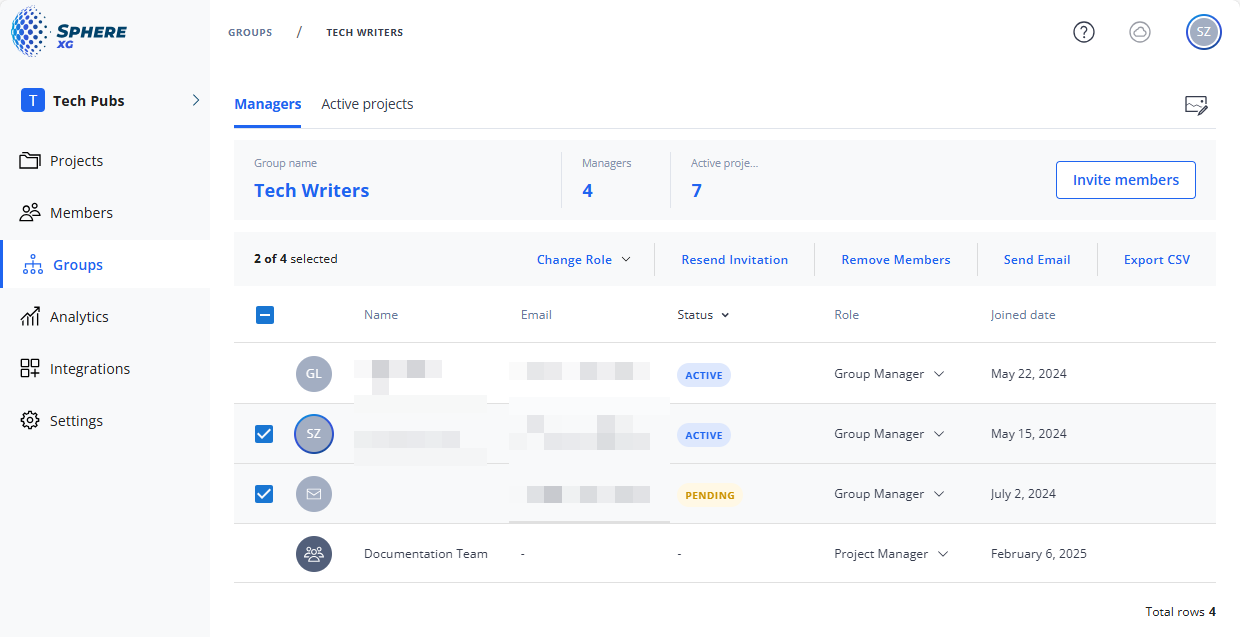Image resolution: width=1240 pixels, height=637 pixels.
Task: Open Integrations in the sidebar
Action: pyautogui.click(x=89, y=369)
